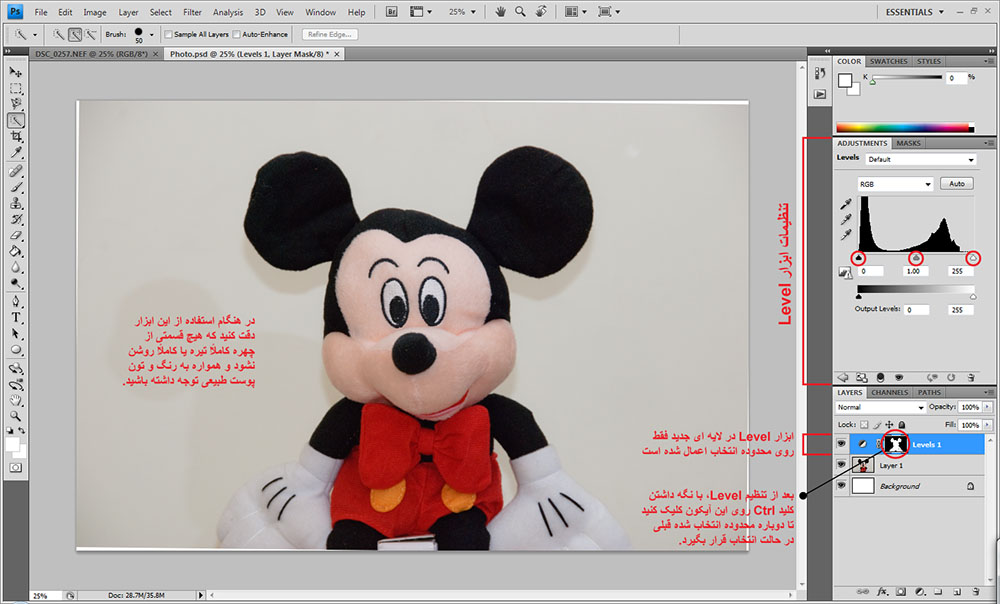
Task: Click the white point input slider
Action: click(973, 258)
